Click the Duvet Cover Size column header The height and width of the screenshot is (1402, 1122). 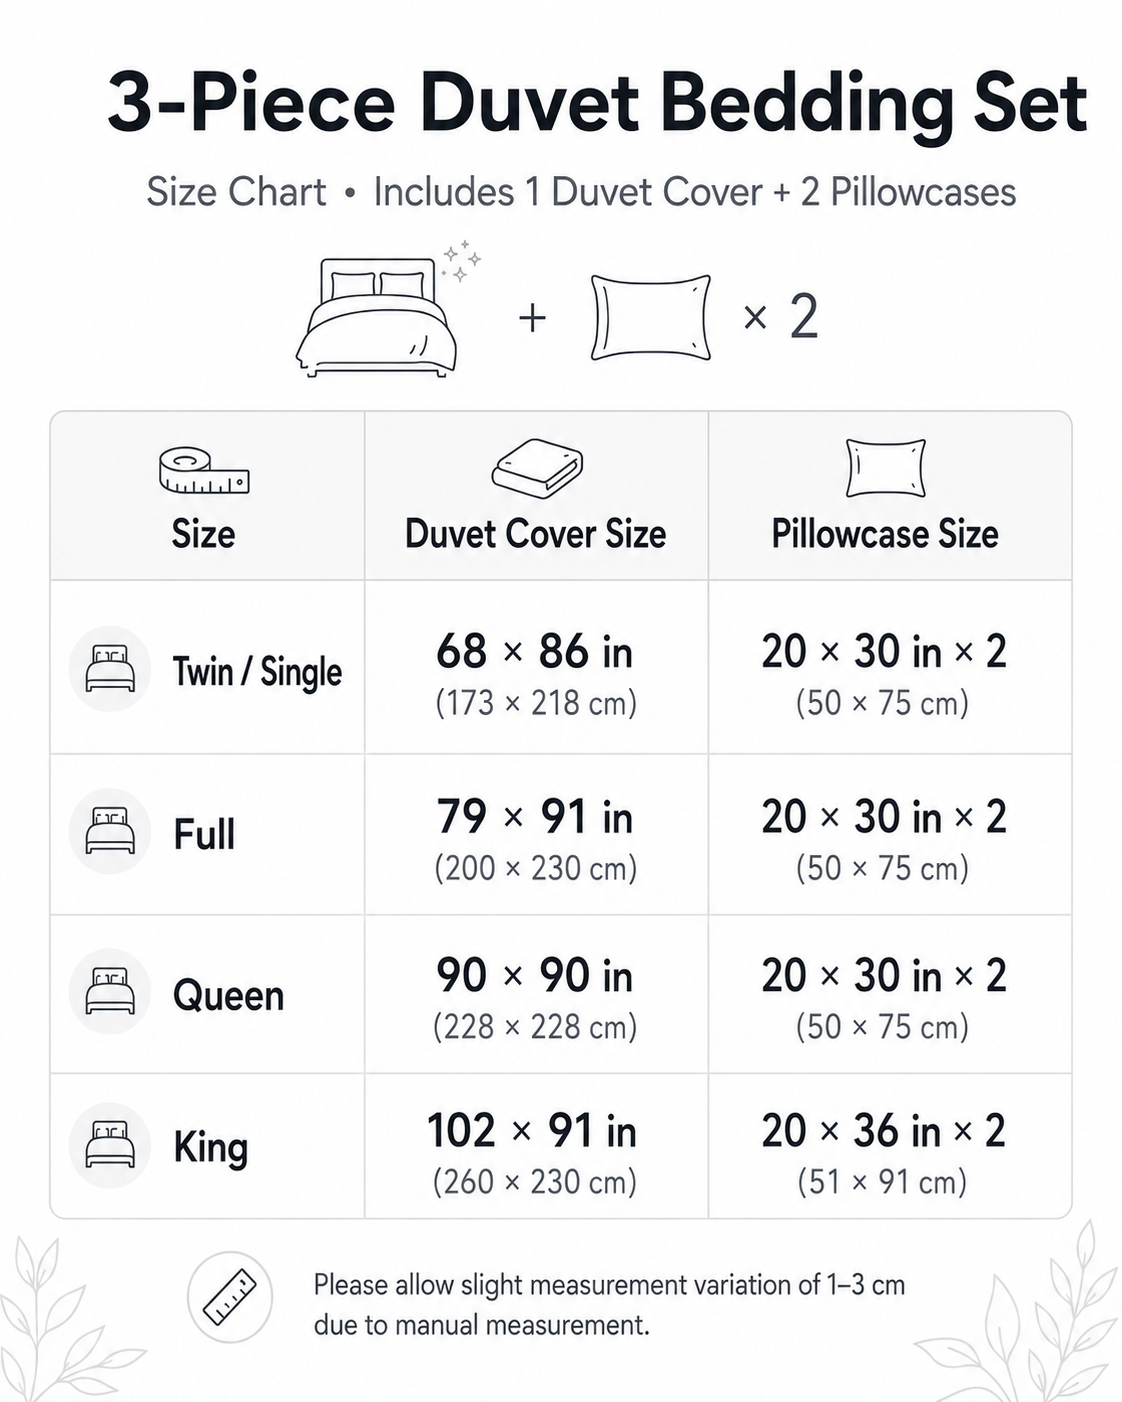(536, 534)
